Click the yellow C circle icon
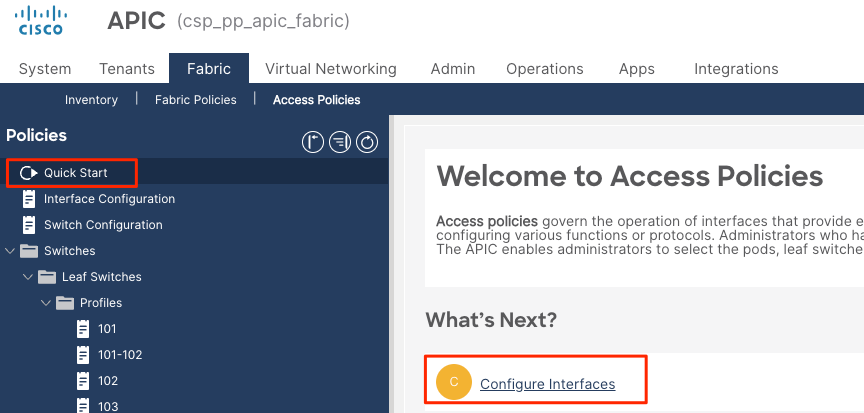 (453, 382)
